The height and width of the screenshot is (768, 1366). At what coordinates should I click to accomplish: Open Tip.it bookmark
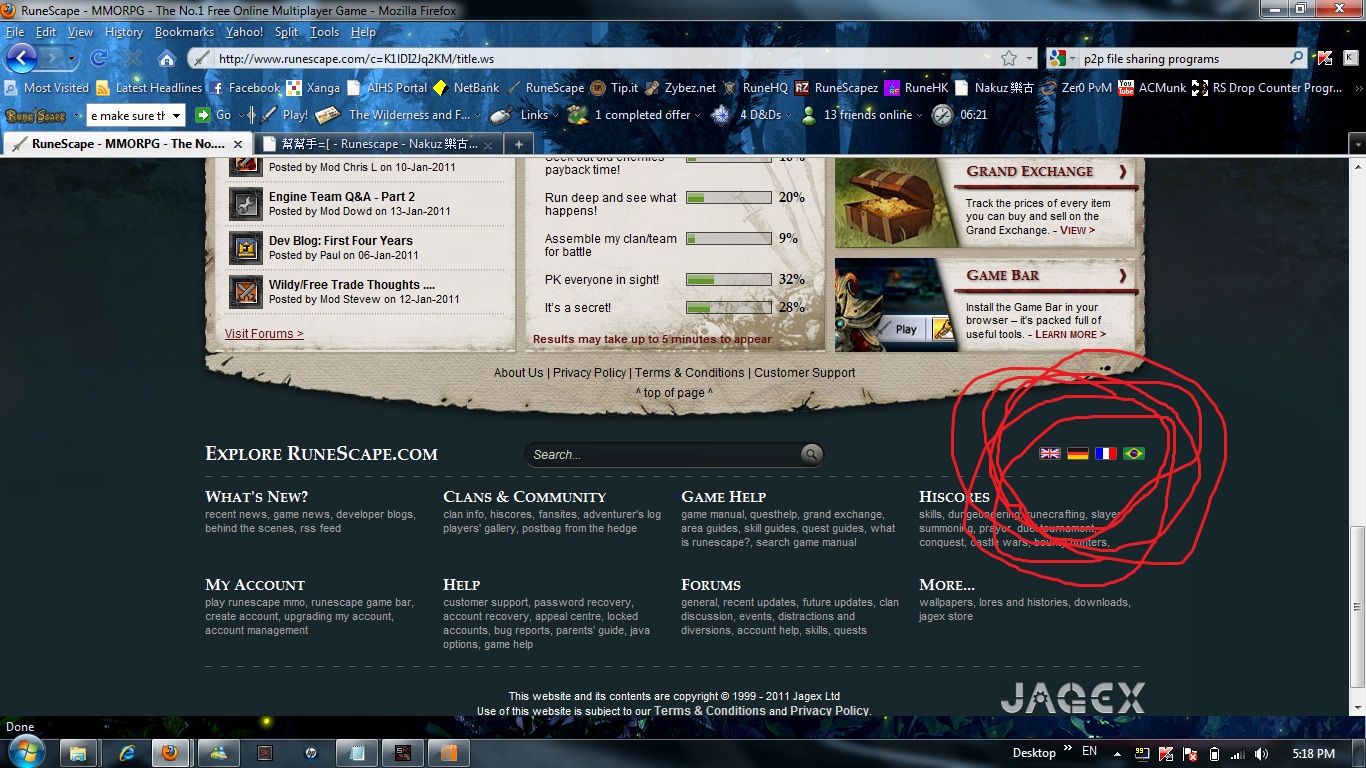click(x=614, y=88)
